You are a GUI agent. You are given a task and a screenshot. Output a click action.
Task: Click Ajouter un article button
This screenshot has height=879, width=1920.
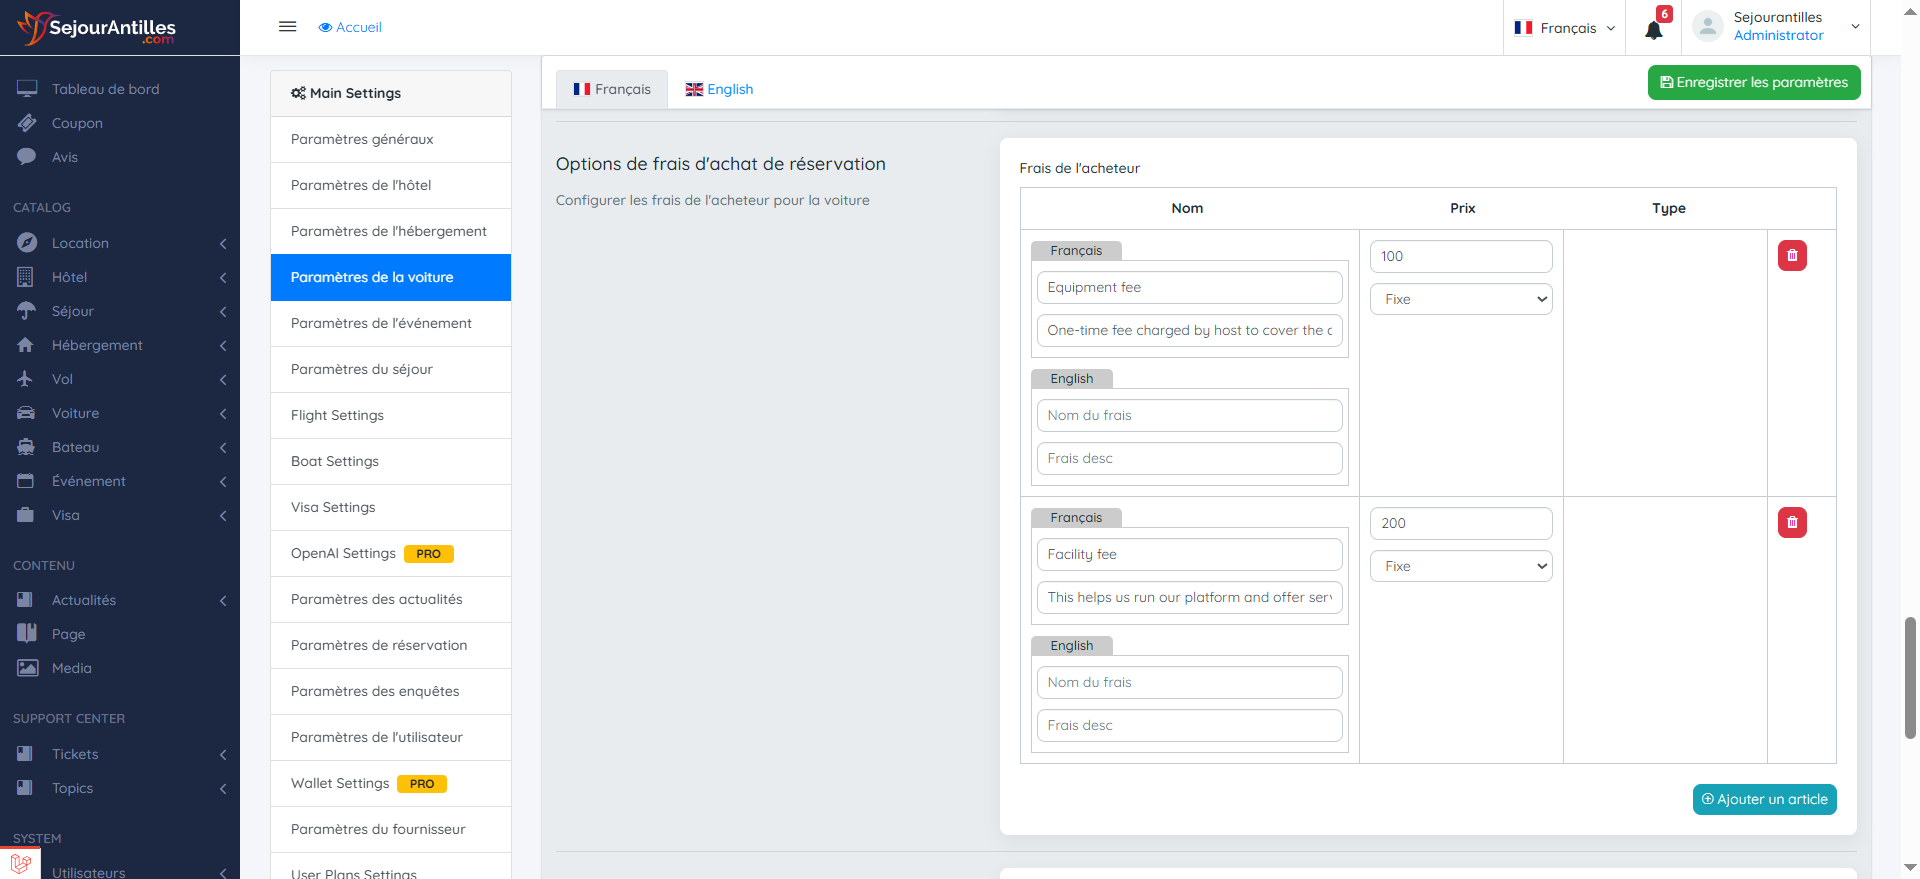click(x=1764, y=799)
